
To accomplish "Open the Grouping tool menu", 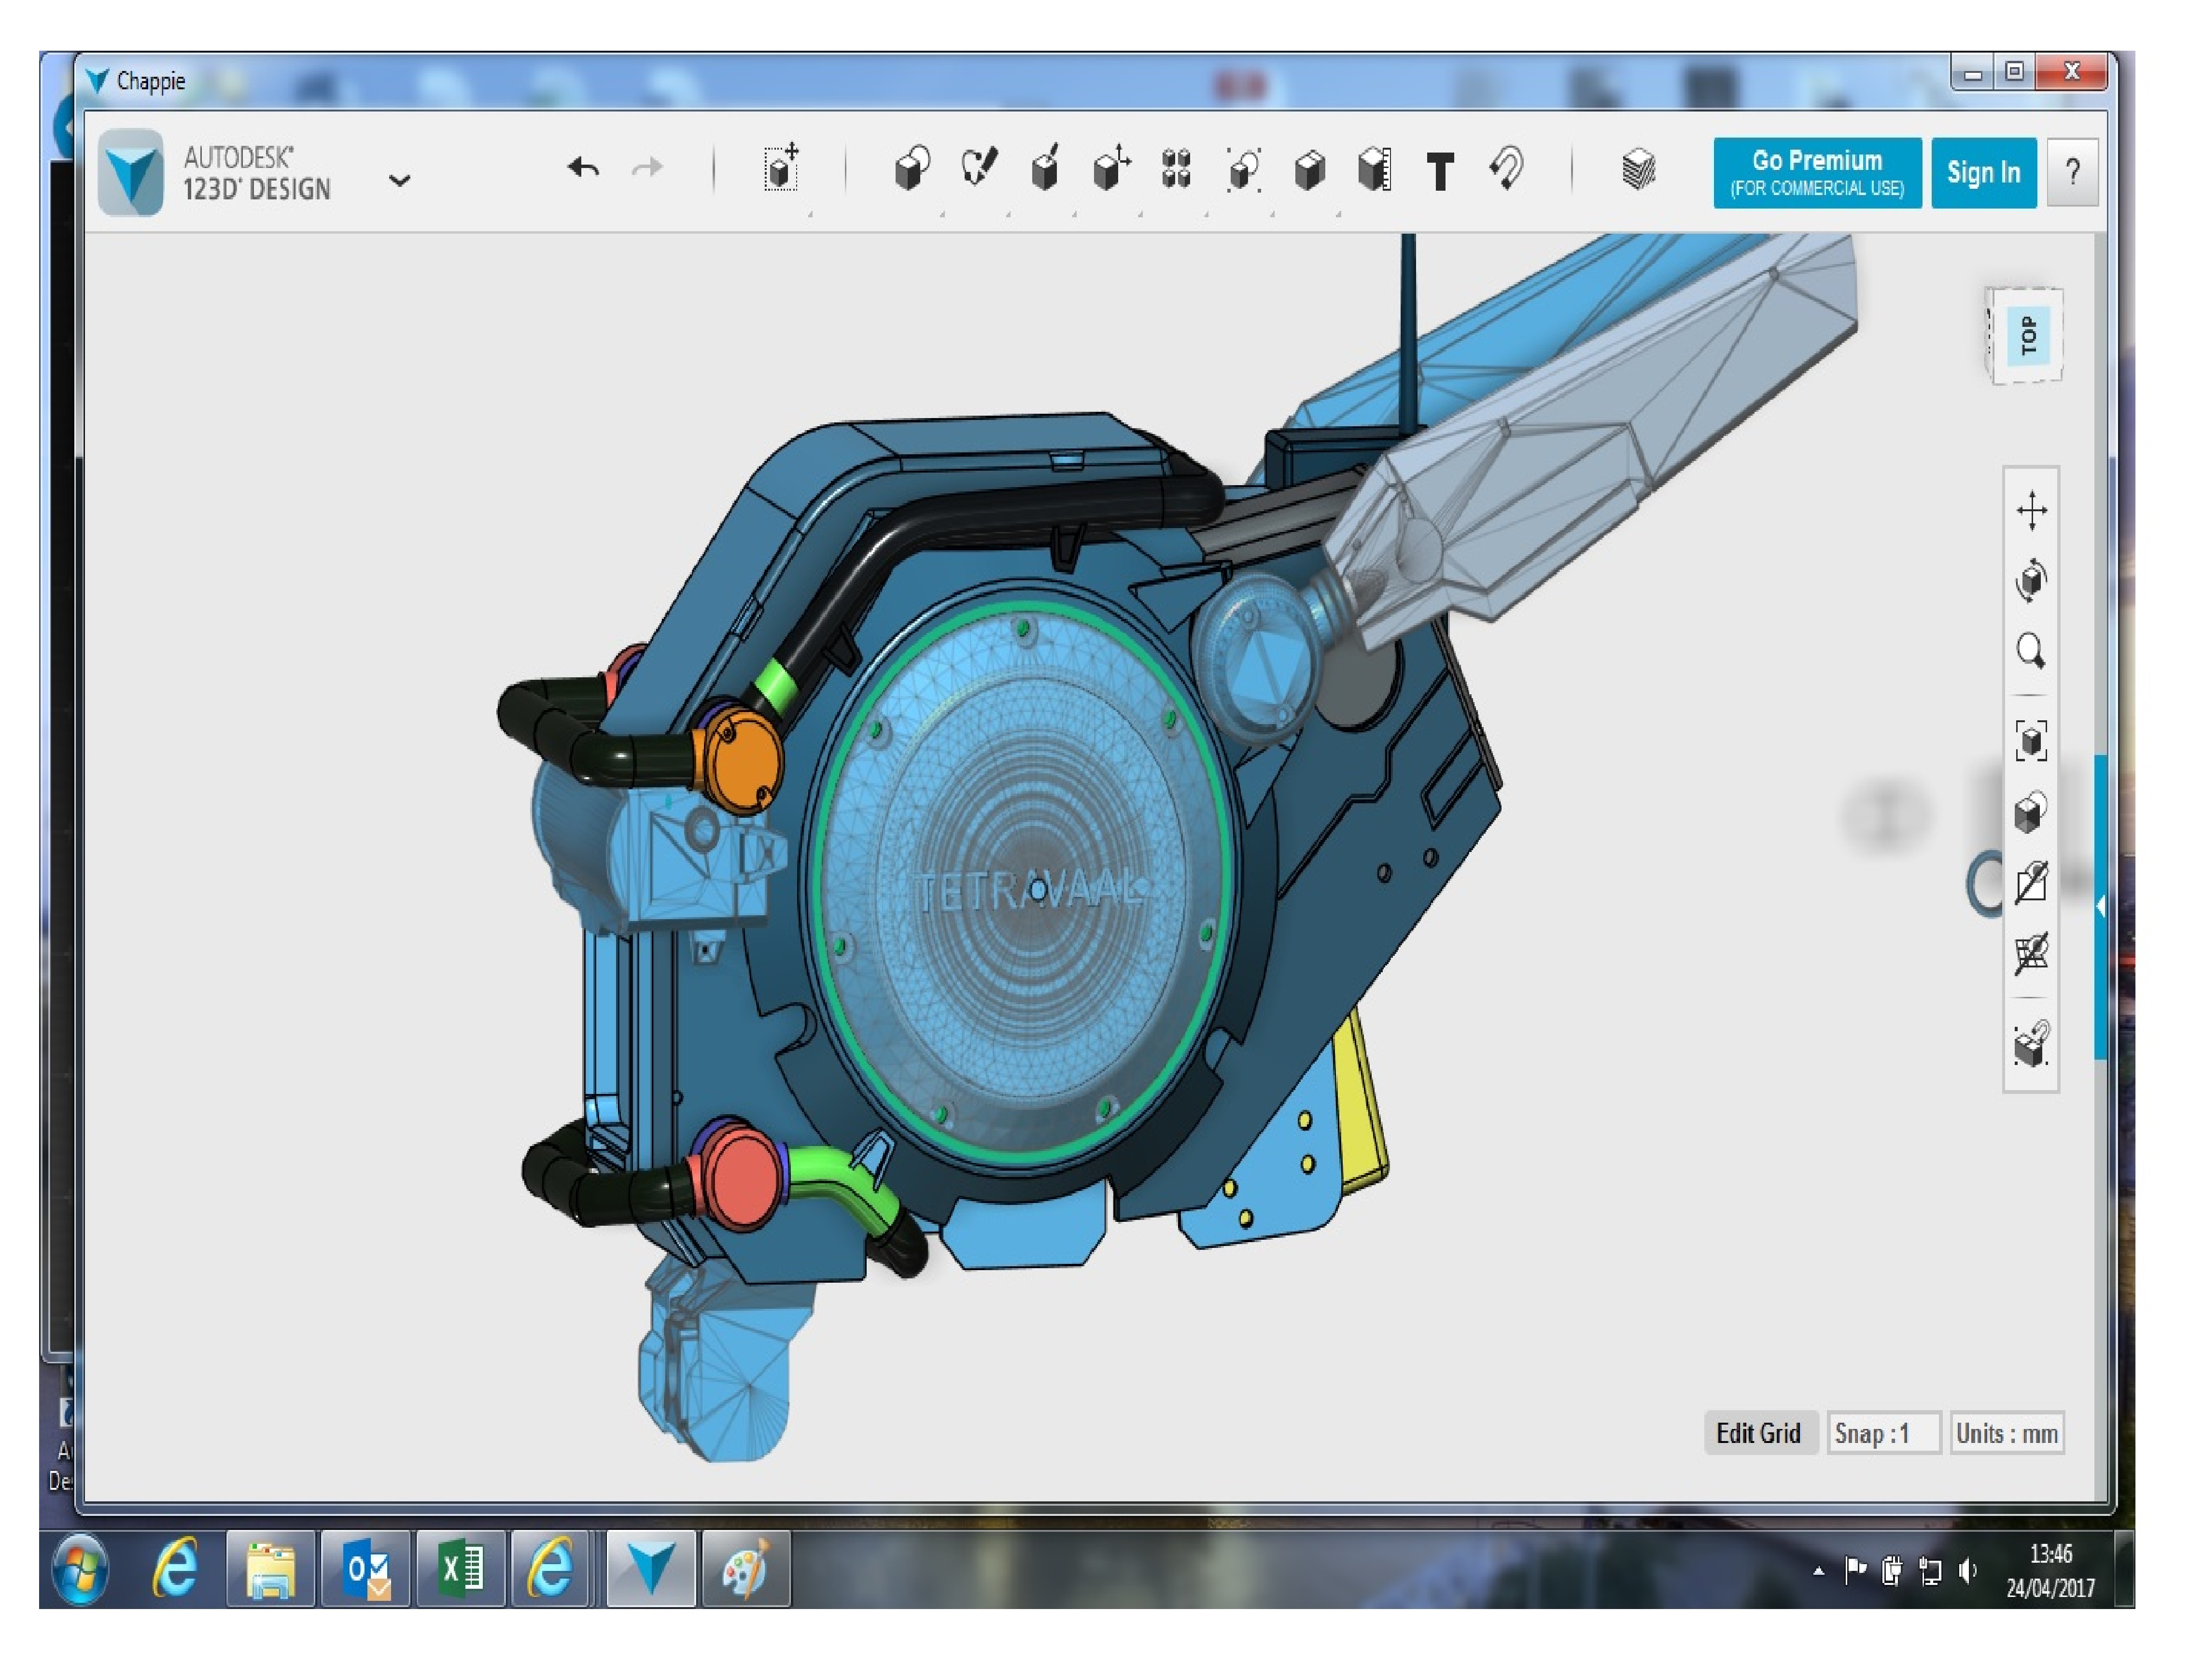I will point(1243,169).
